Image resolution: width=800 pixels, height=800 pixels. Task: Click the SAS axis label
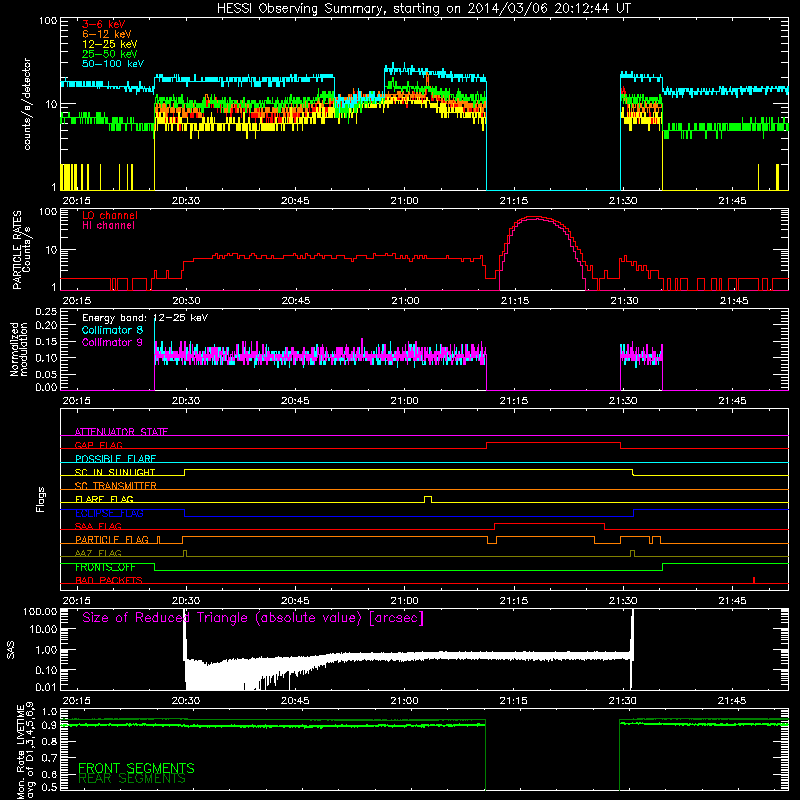(10, 650)
